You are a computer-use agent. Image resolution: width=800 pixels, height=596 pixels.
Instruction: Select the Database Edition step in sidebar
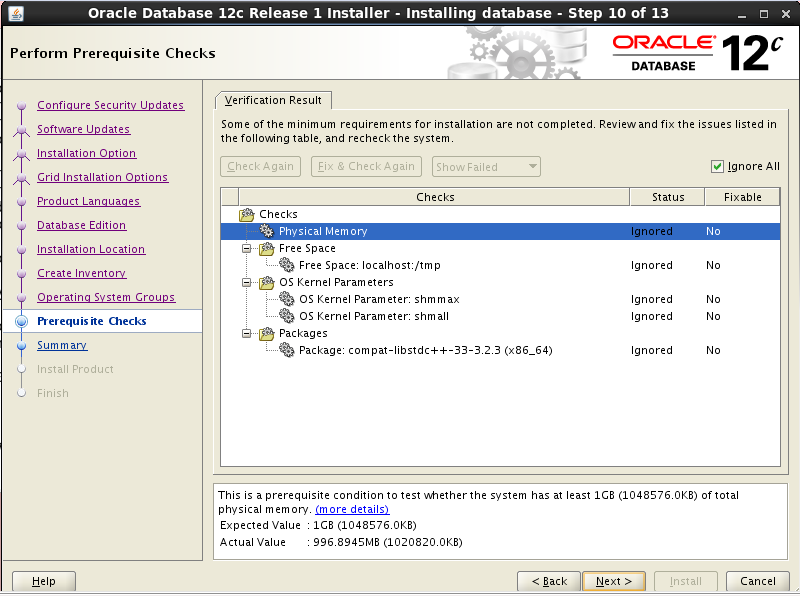83,225
